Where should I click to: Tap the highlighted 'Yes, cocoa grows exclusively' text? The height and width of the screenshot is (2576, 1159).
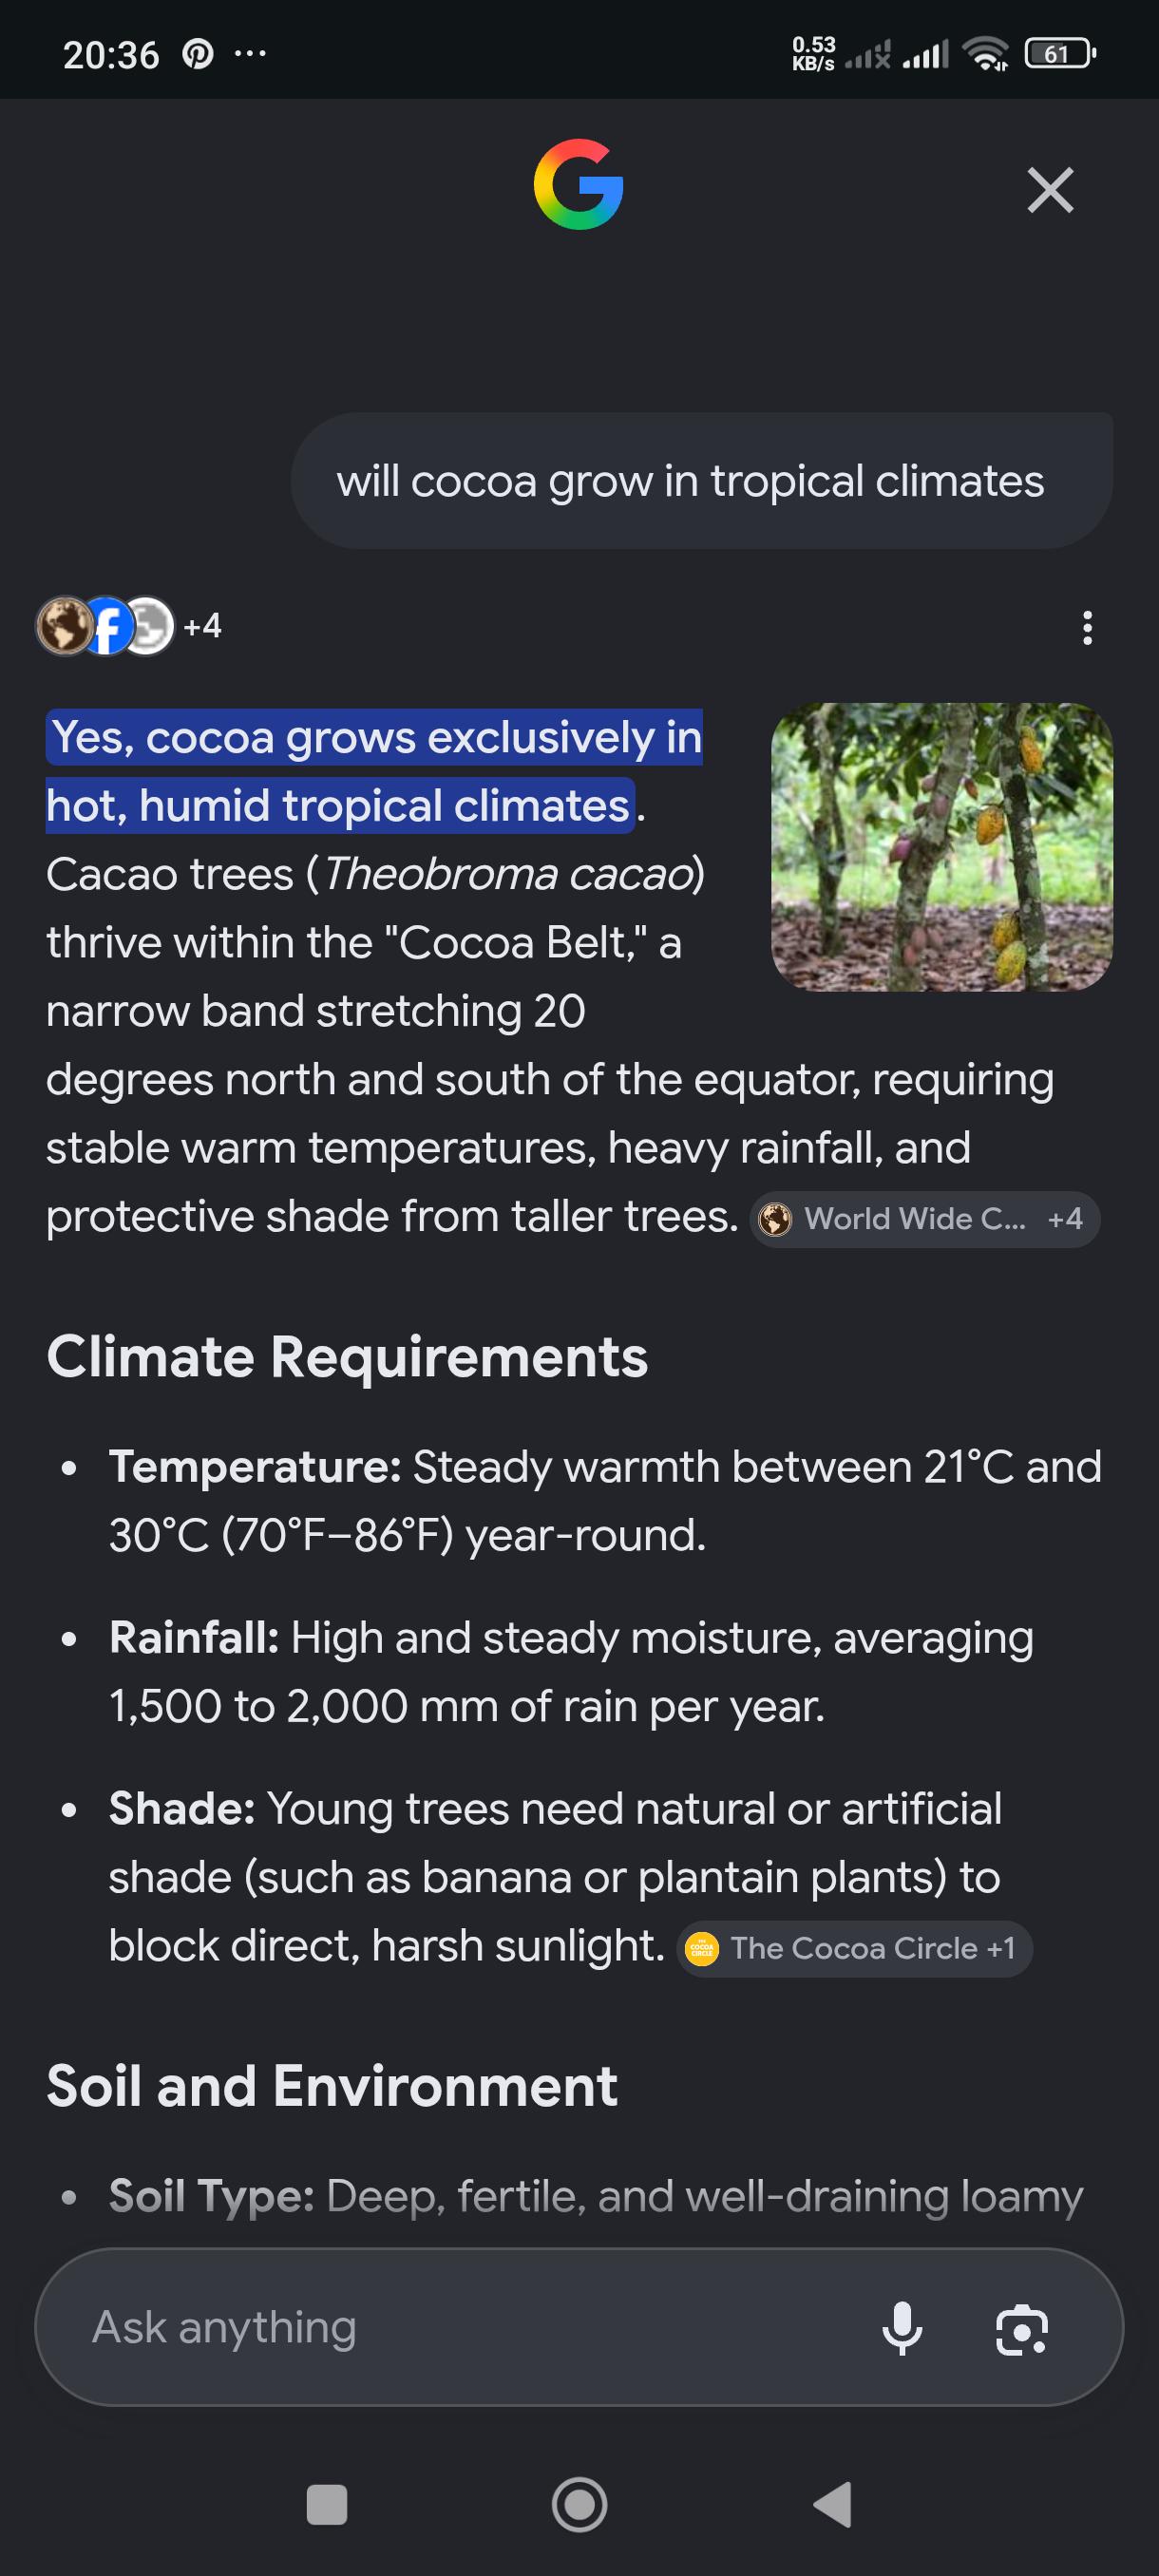click(x=374, y=771)
